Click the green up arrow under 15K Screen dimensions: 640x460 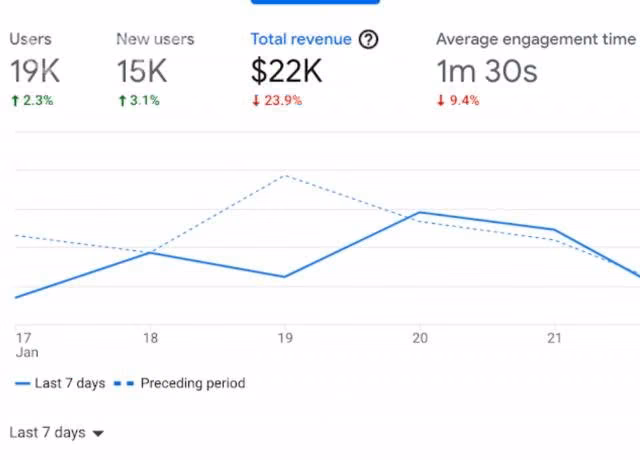[x=122, y=100]
